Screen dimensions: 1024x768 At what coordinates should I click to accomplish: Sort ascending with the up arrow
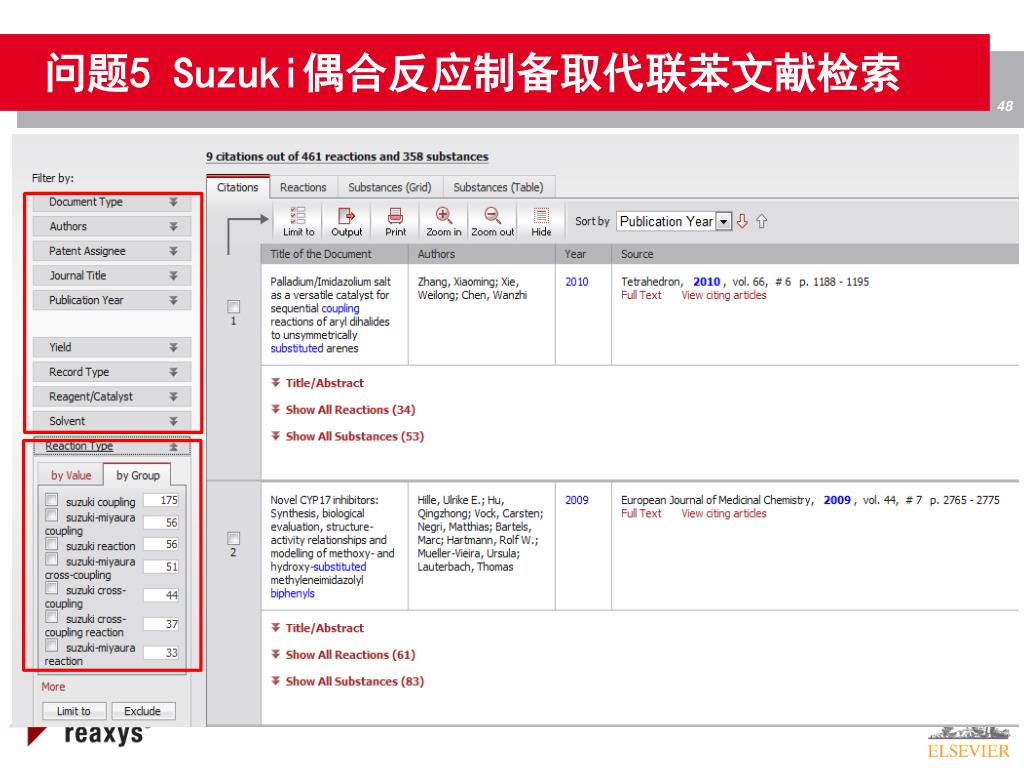[761, 221]
